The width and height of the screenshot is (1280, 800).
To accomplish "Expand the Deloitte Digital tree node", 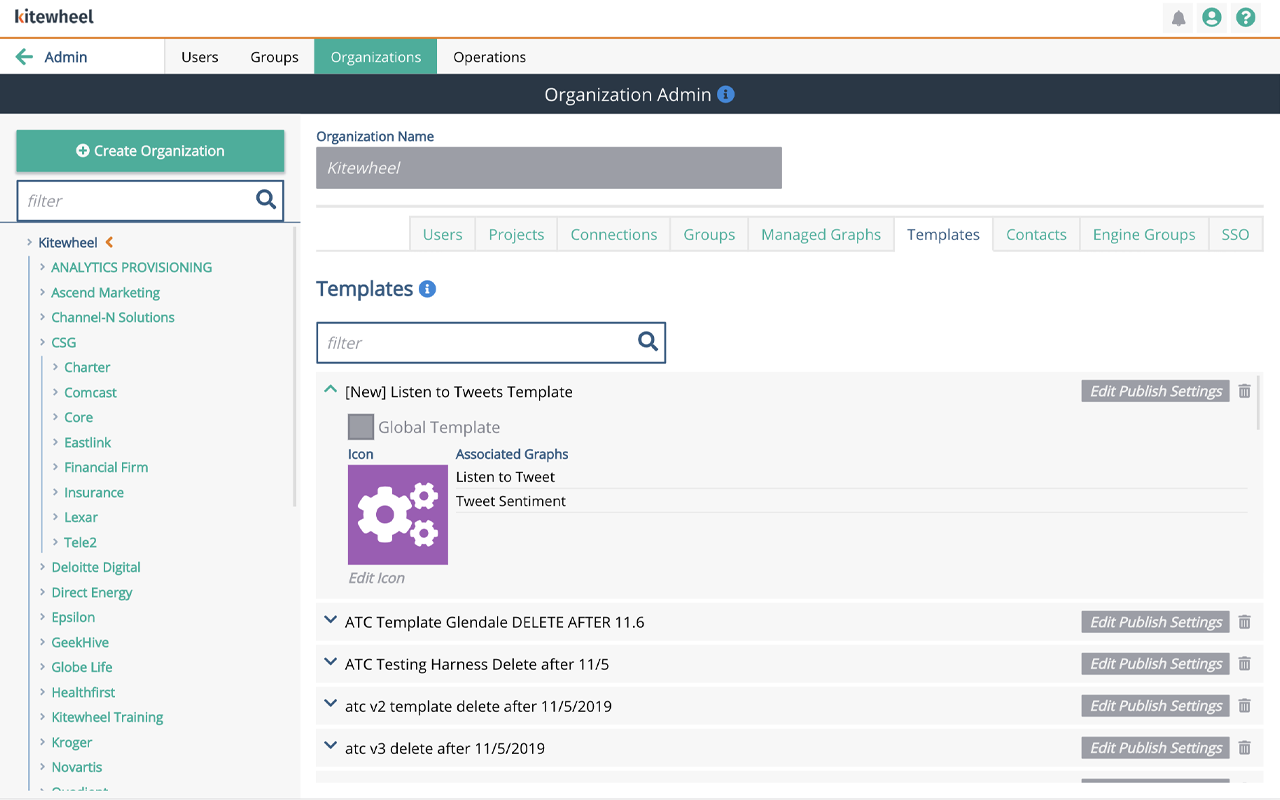I will pyautogui.click(x=42, y=567).
